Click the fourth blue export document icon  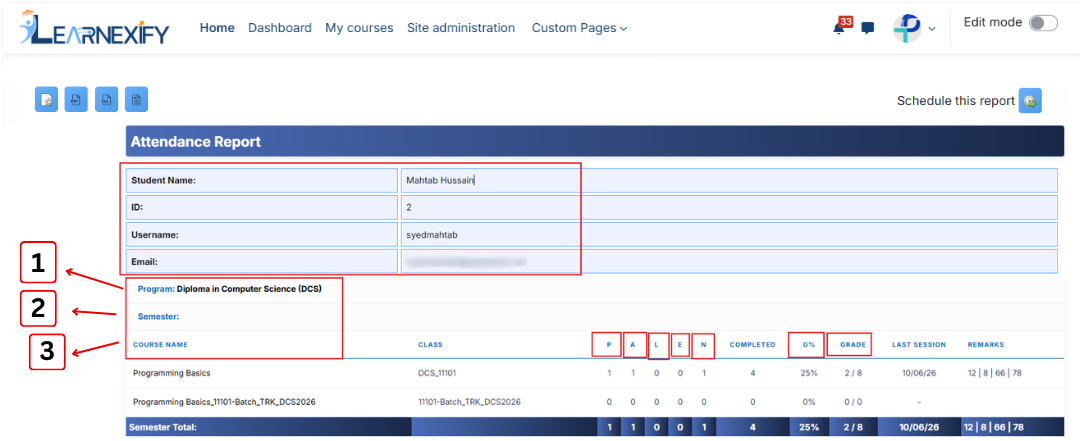coord(136,100)
